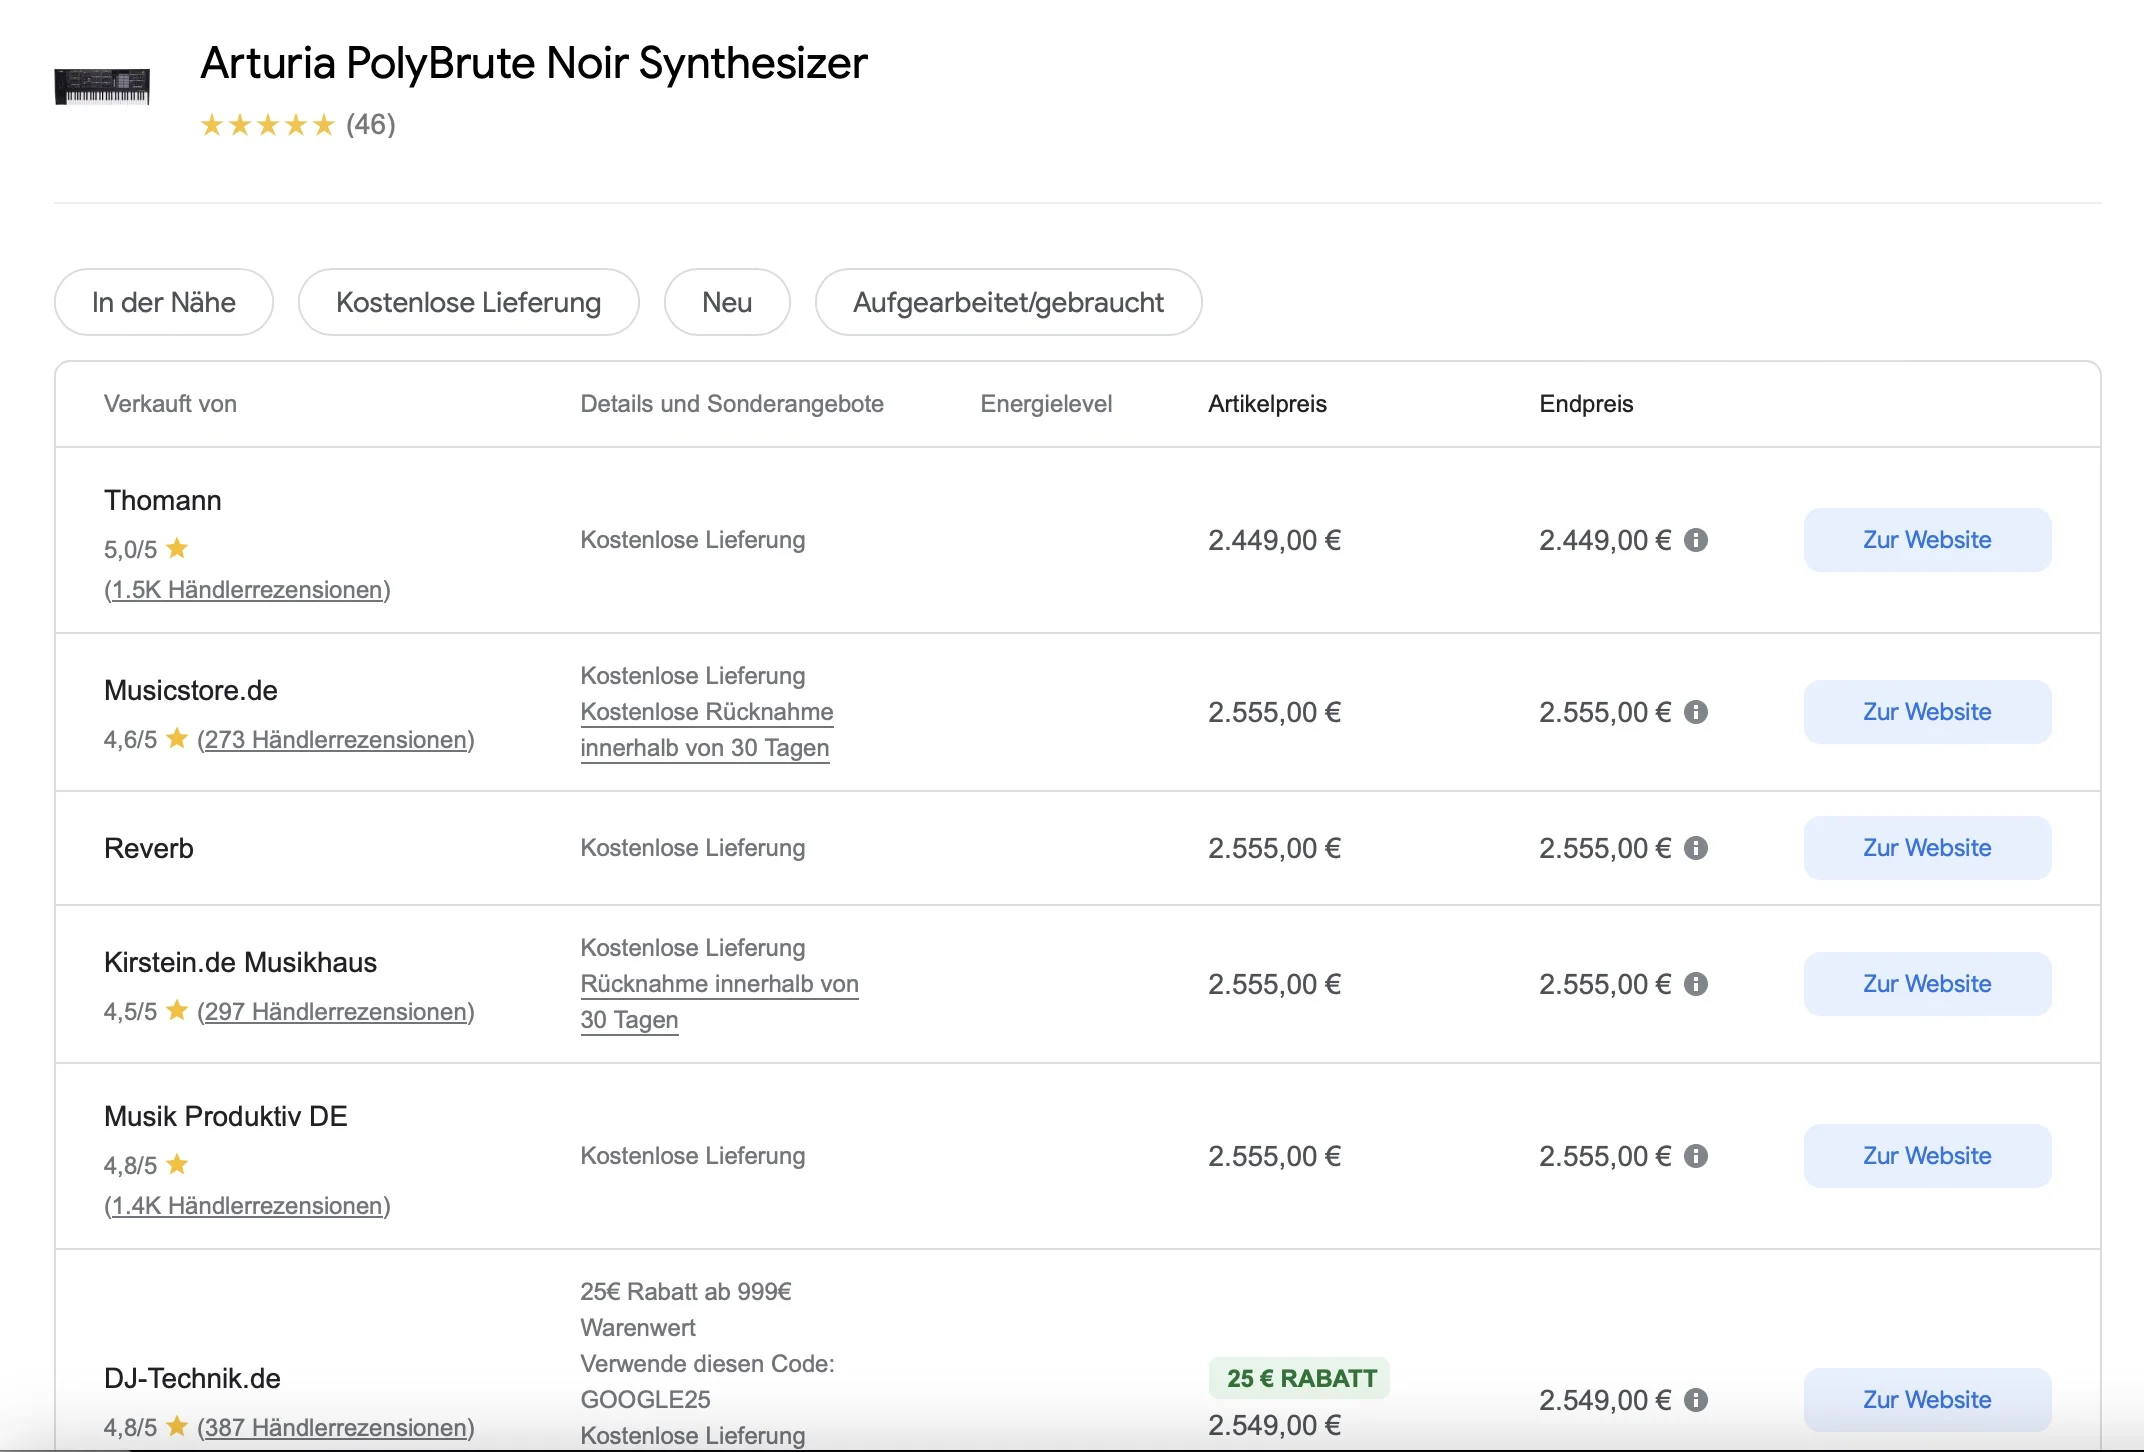Click info icon beside Reverb's Endpreis
Screen dimensions: 2144x1452
(1695, 848)
